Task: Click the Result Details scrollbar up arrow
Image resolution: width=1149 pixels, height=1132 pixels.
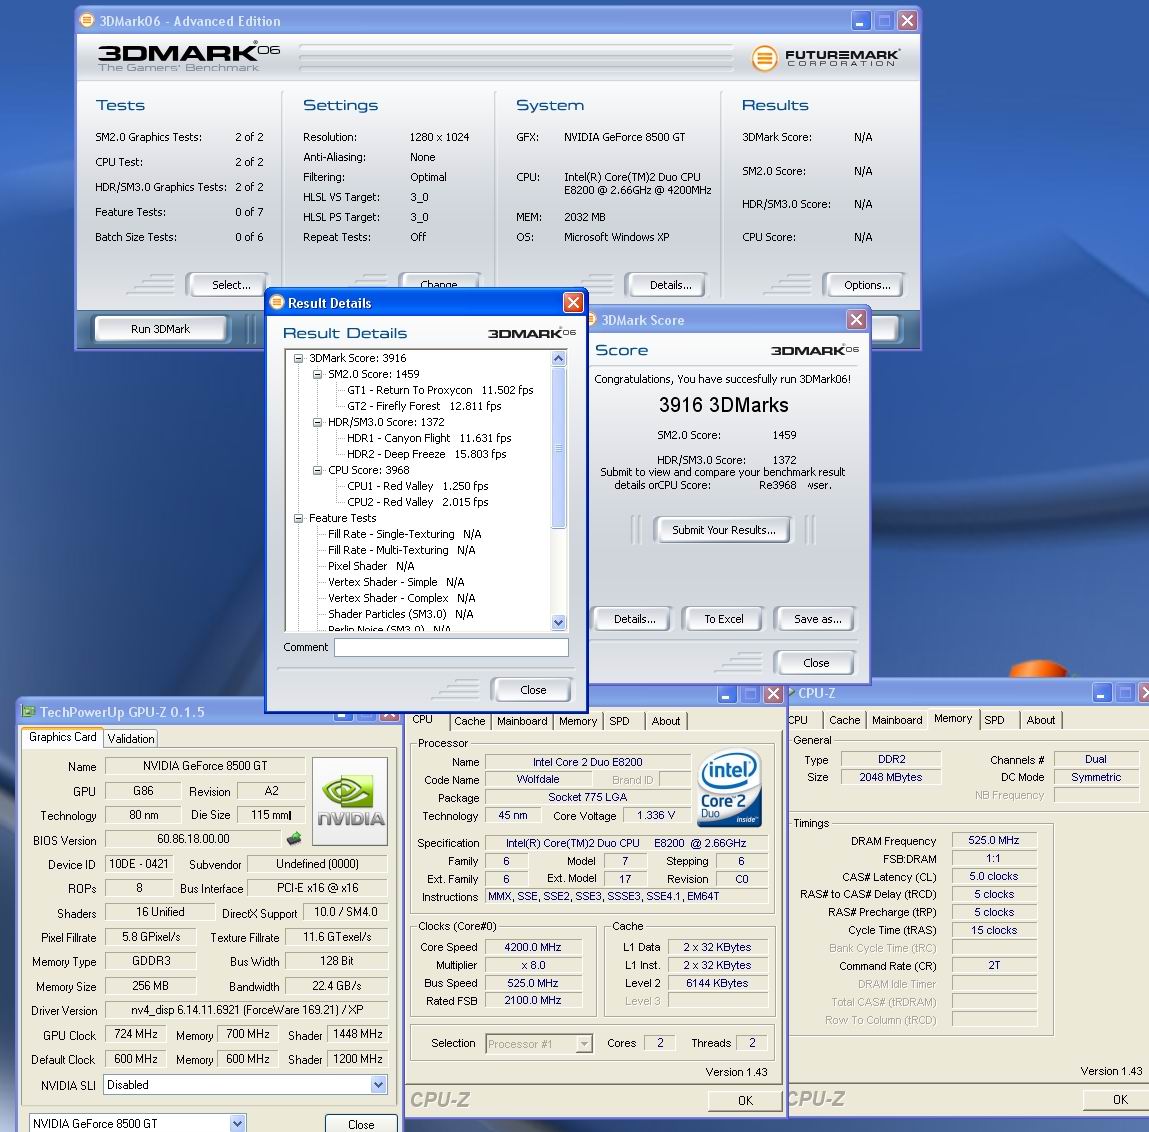Action: click(558, 358)
